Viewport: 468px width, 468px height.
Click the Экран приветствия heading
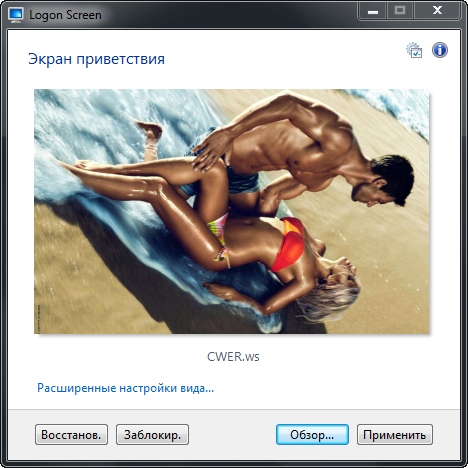click(x=97, y=59)
